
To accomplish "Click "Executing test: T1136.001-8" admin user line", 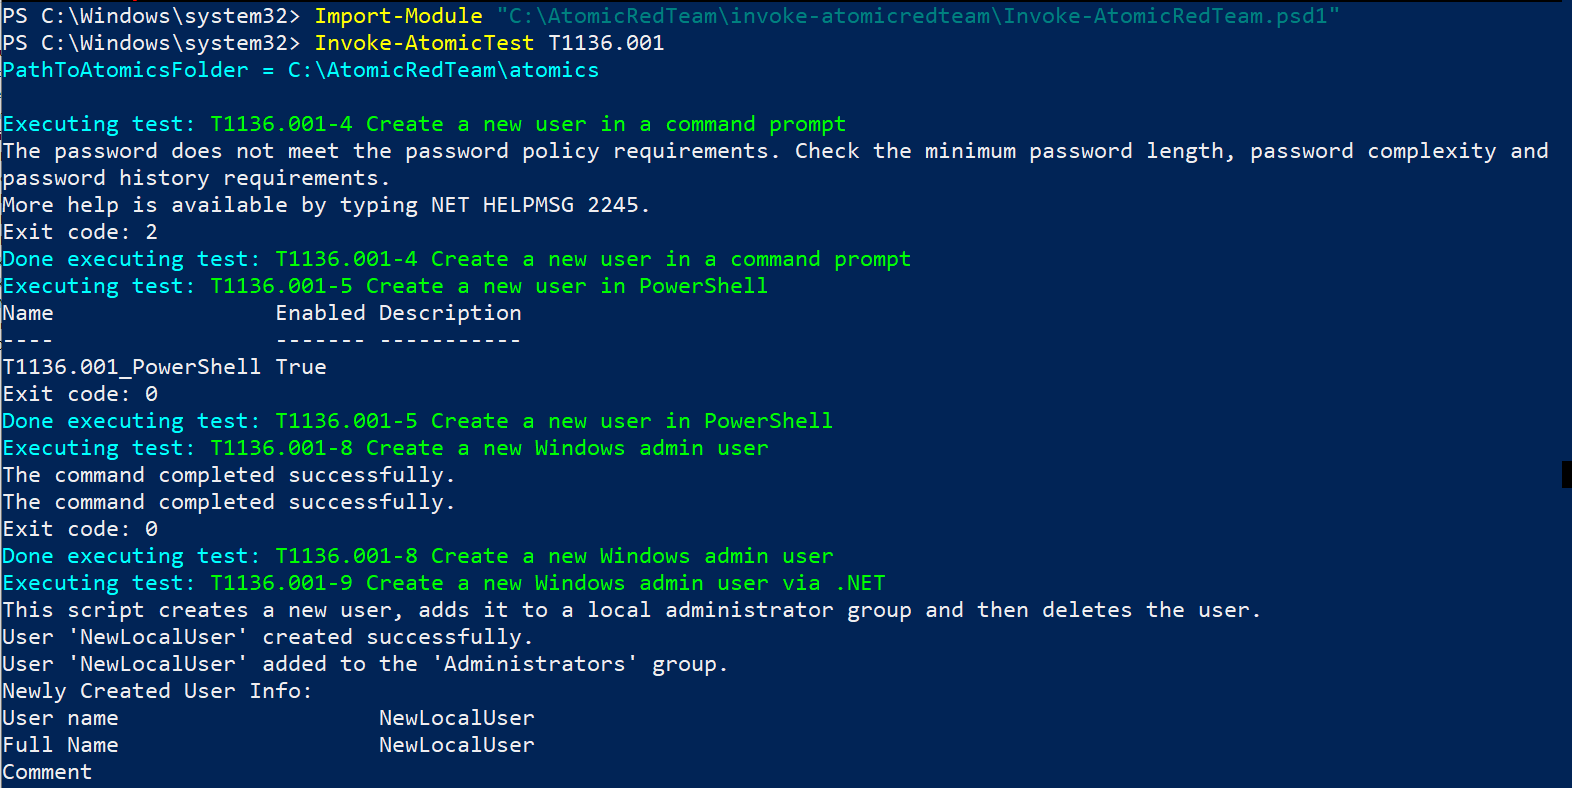I will point(385,448).
